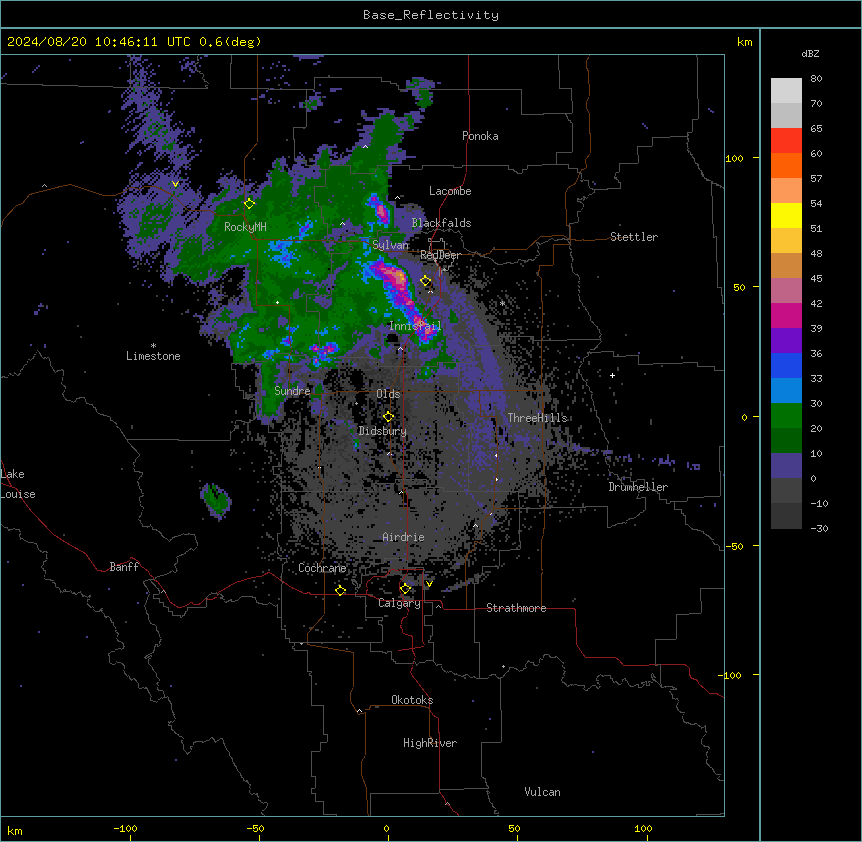Click the Limestone label
Screen dimensions: 862x842
(153, 356)
